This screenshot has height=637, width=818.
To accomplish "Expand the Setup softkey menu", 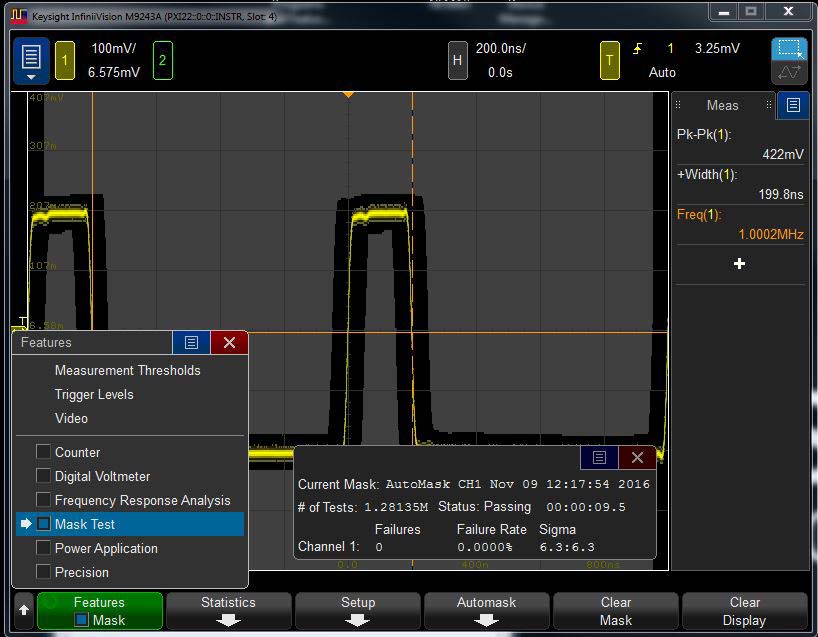I will [357, 611].
